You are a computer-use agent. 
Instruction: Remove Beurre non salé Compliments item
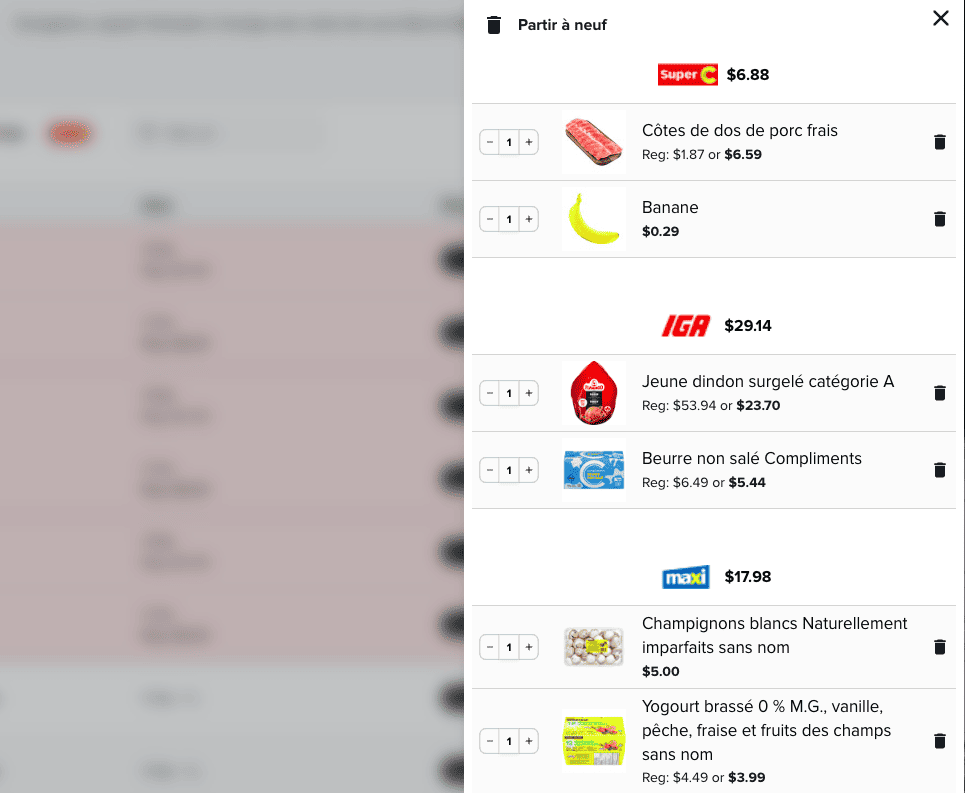click(939, 470)
